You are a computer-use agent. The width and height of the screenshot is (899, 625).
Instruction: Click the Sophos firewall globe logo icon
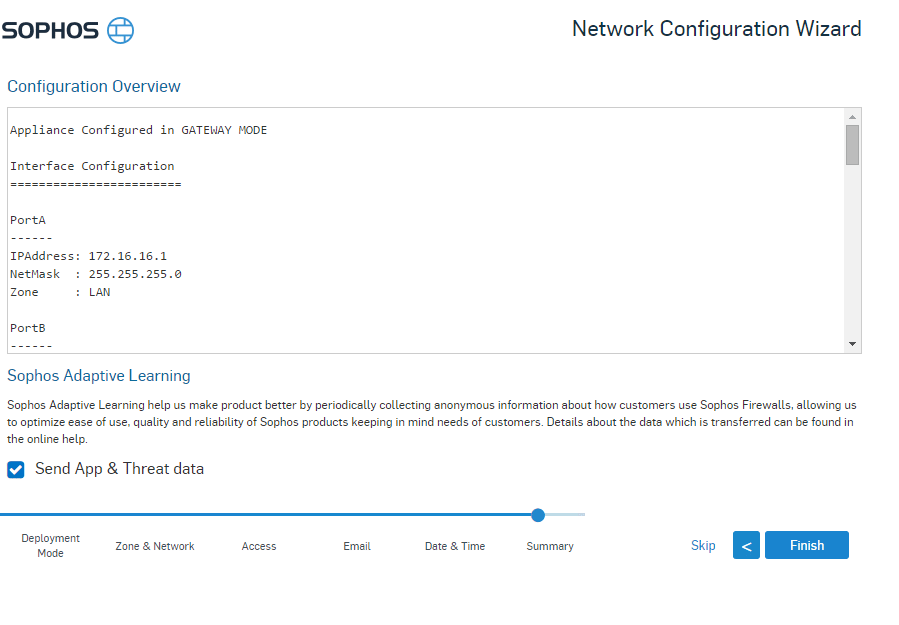coord(120,30)
